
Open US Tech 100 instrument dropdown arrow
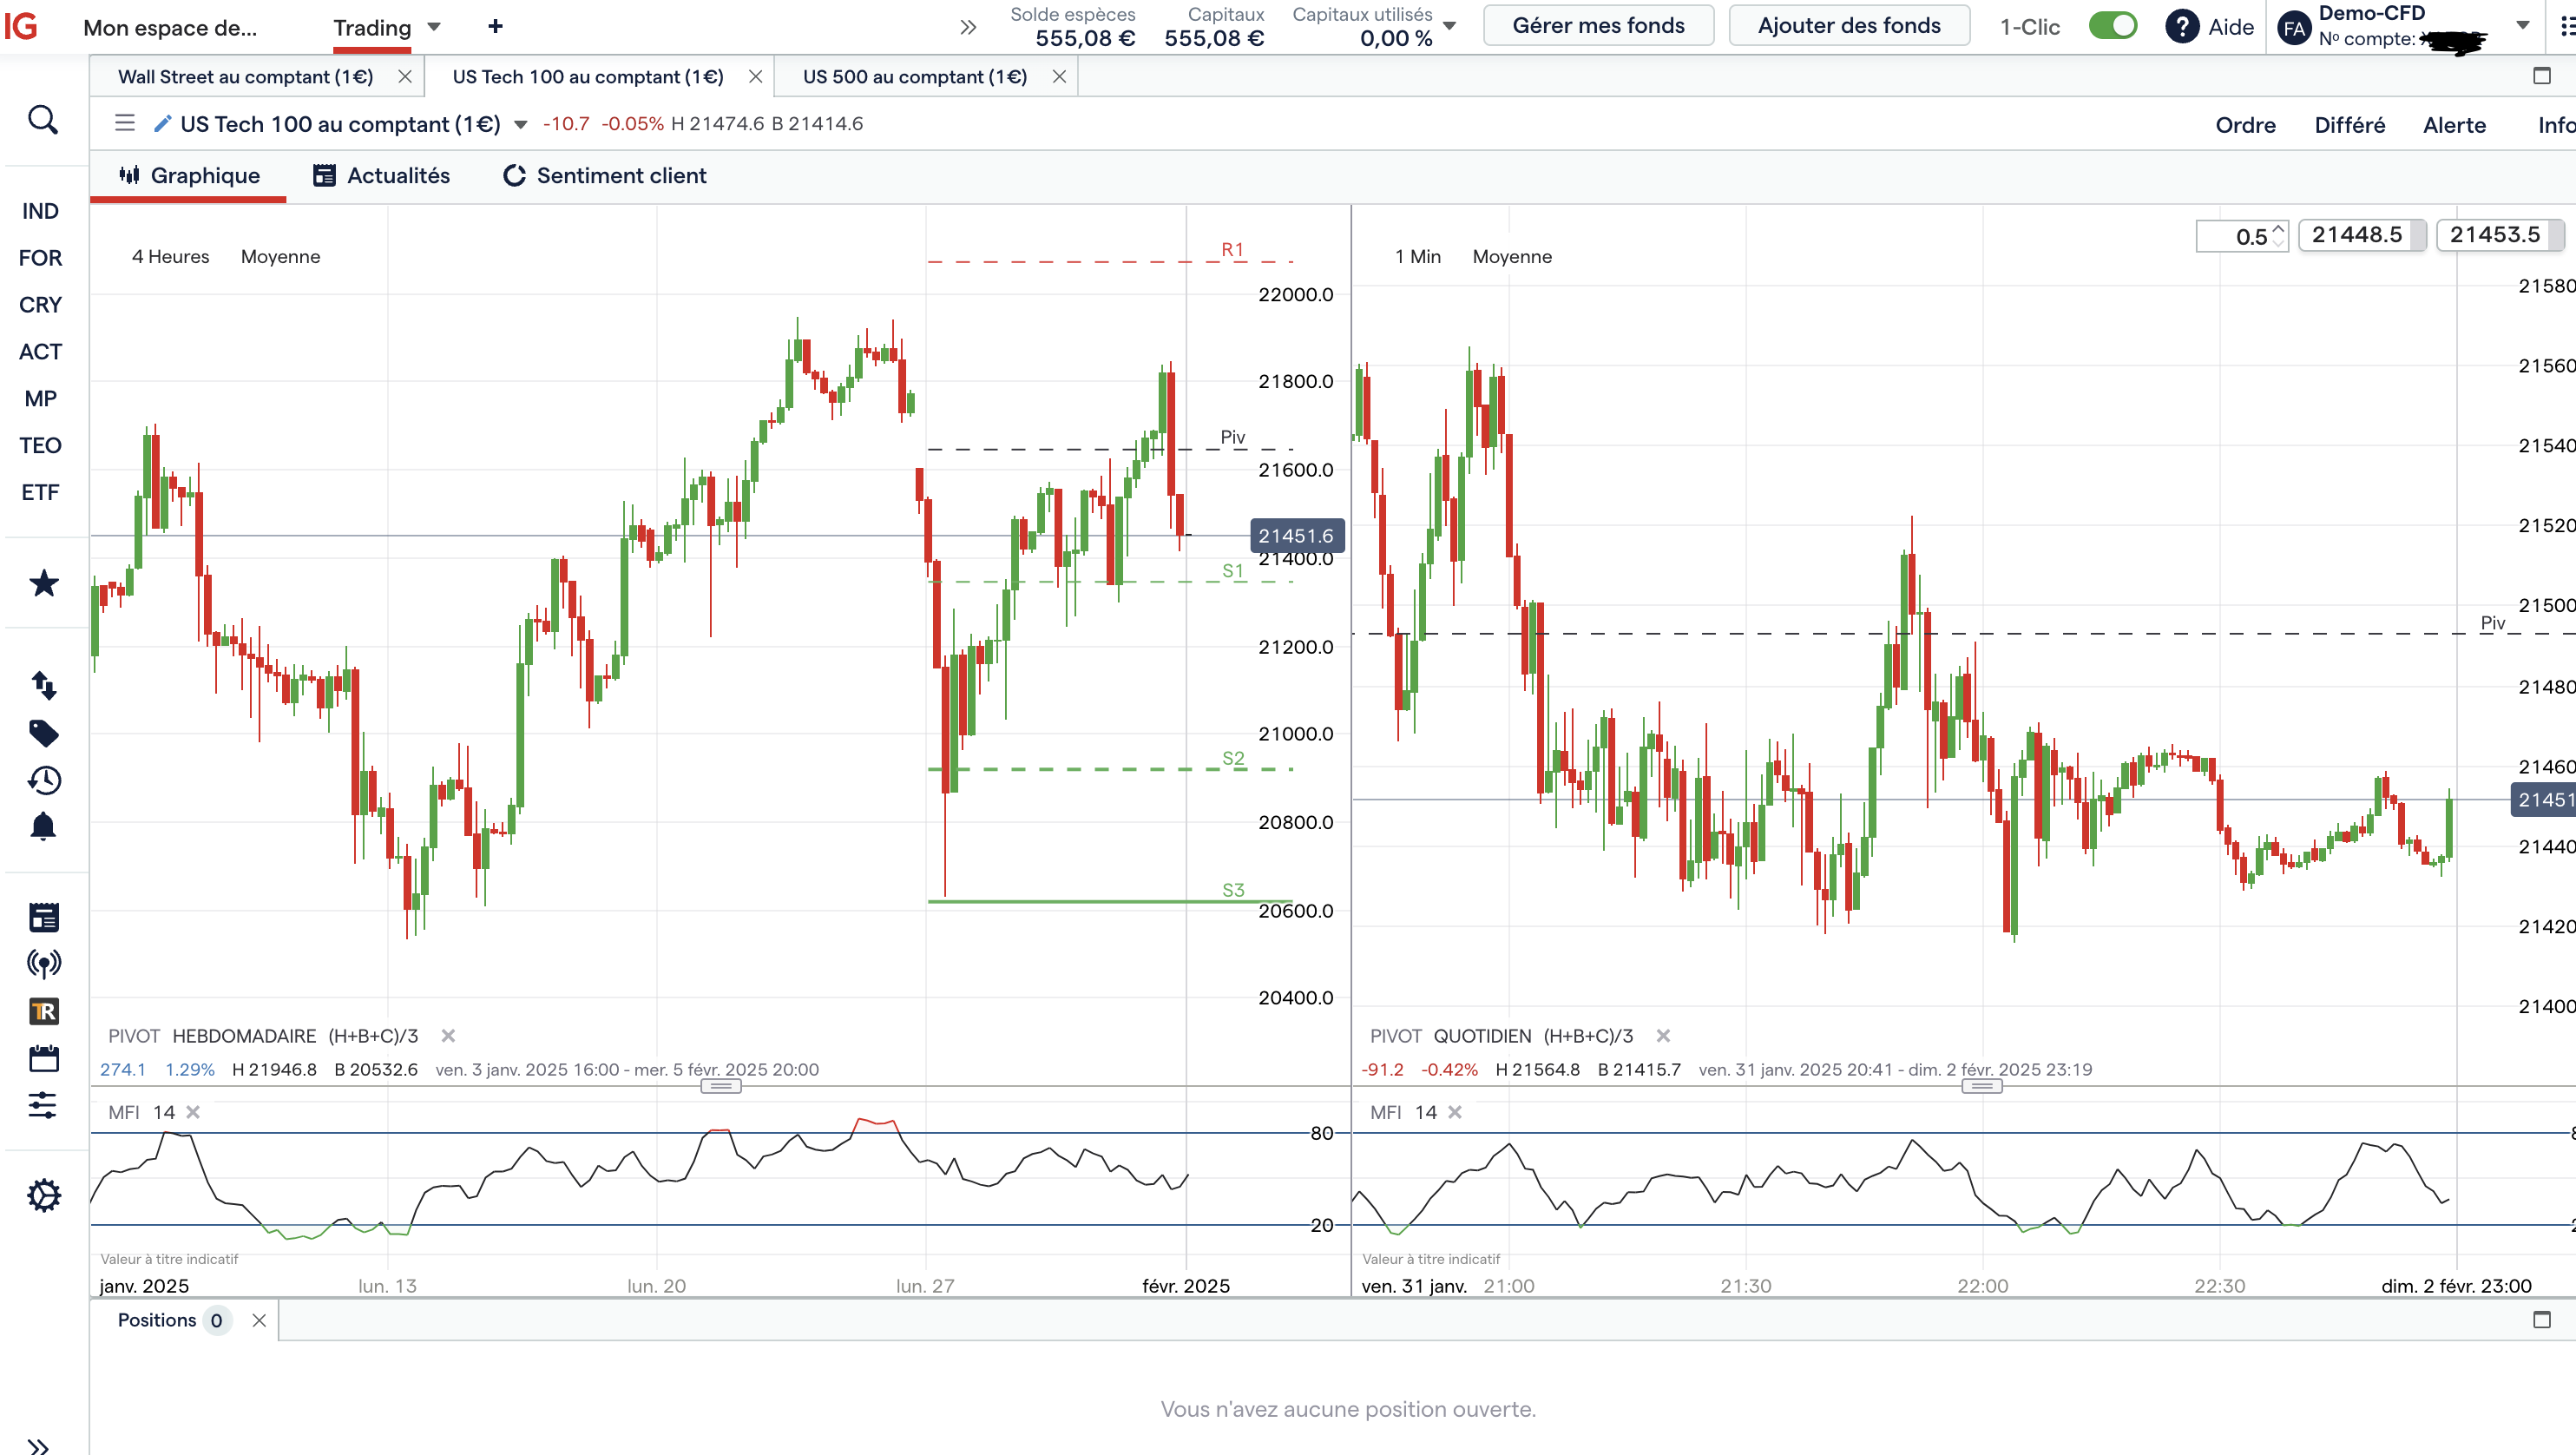pos(520,125)
